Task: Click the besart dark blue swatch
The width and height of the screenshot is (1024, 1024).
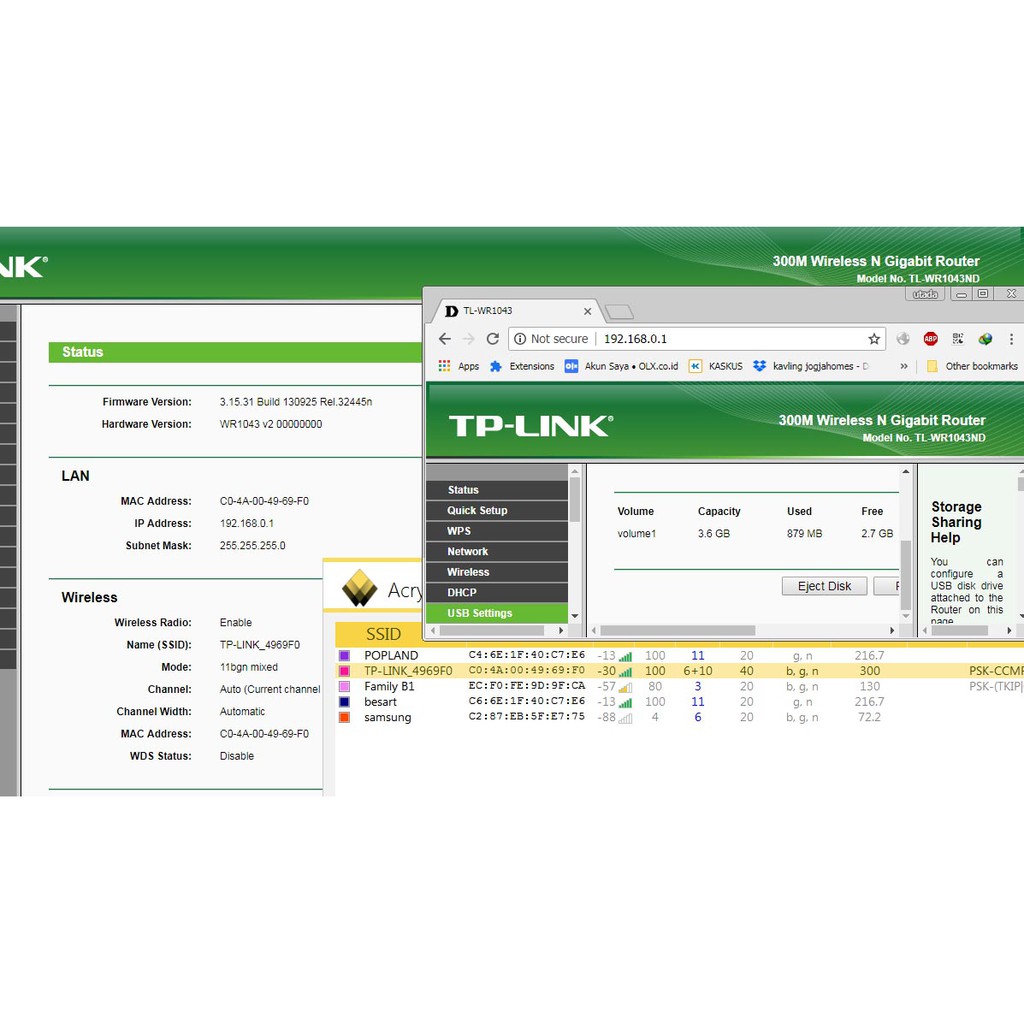Action: [345, 702]
